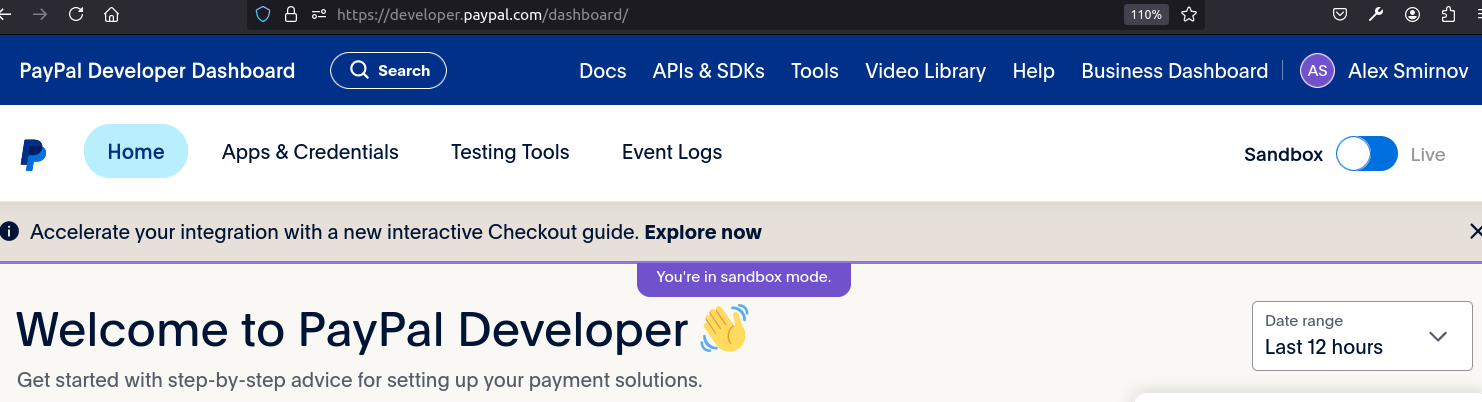The image size is (1482, 402).
Task: Dismiss the Checkout guide banner
Action: [x=1475, y=232]
